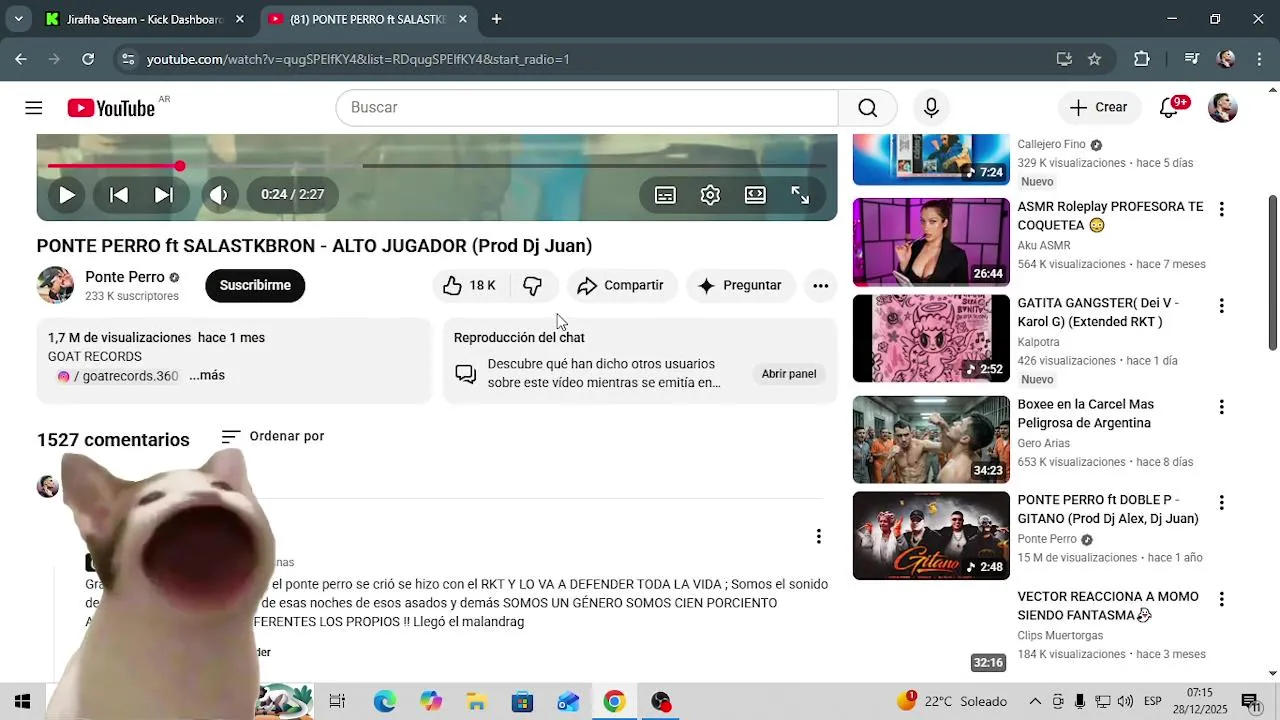Like the video with 18 K likes
The width and height of the screenshot is (1280, 720).
point(469,286)
